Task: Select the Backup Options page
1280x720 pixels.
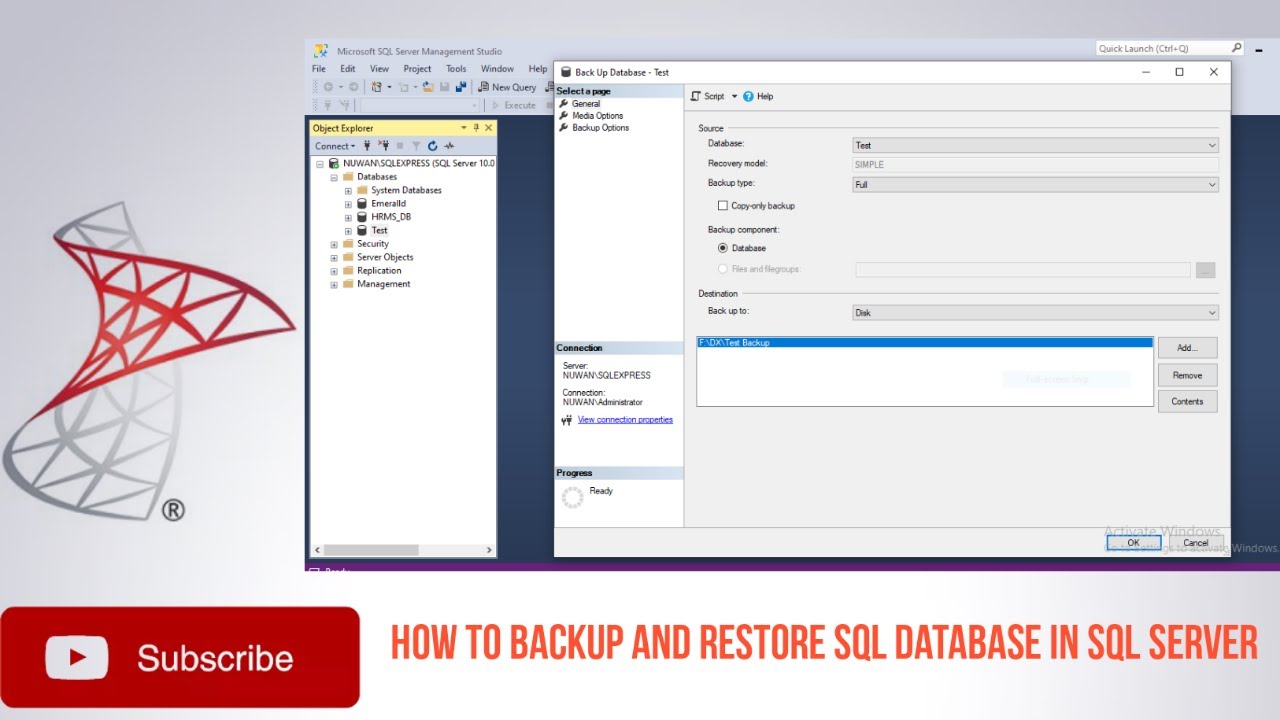Action: (600, 128)
